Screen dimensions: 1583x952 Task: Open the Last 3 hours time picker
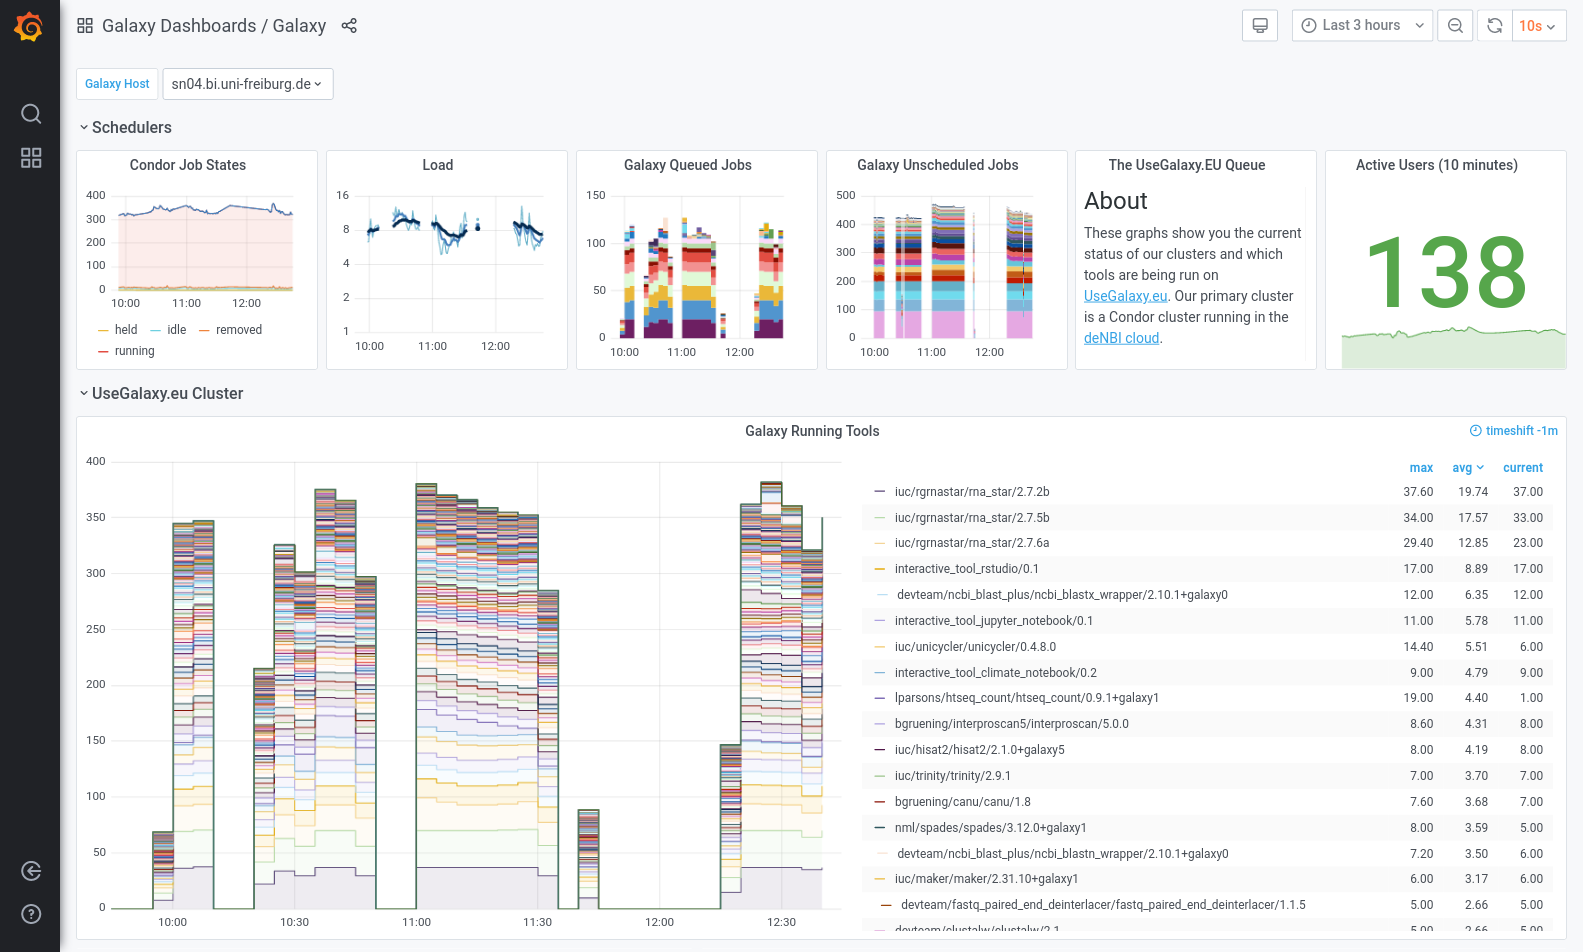1362,26
